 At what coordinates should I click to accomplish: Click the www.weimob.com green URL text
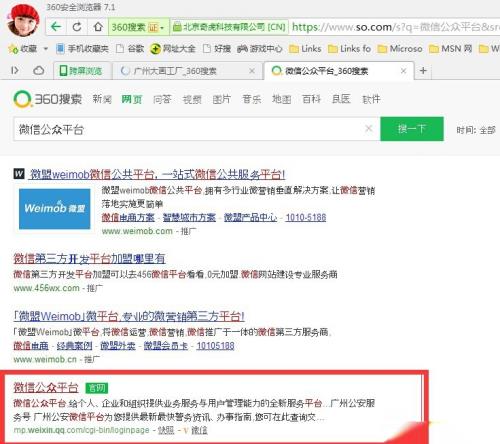pyautogui.click(x=137, y=231)
